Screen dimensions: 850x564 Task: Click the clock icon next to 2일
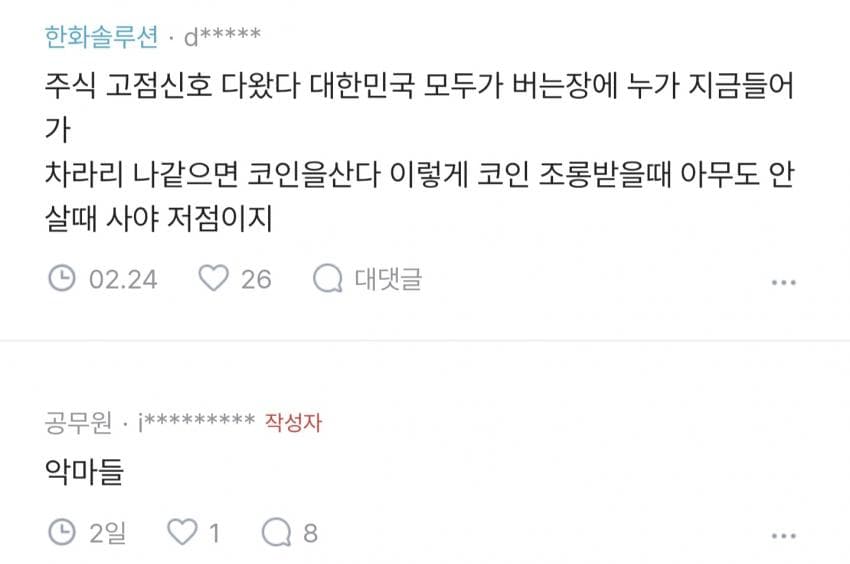point(62,533)
